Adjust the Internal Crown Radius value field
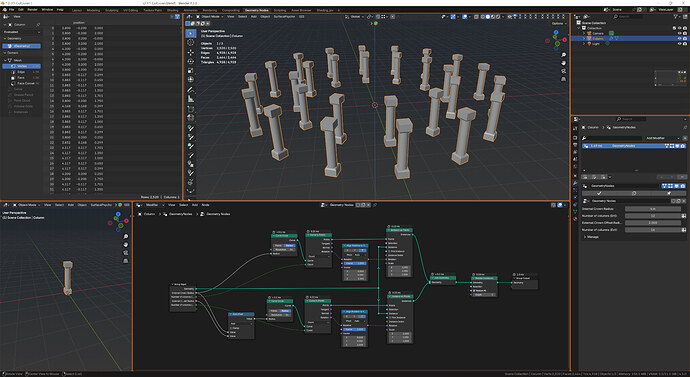 pos(653,209)
